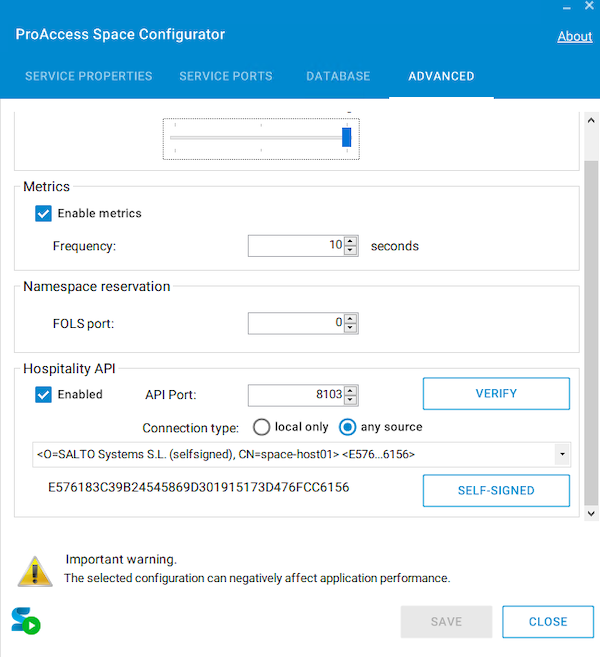This screenshot has width=600, height=657.
Task: Click into the API Port field
Action: (295, 395)
